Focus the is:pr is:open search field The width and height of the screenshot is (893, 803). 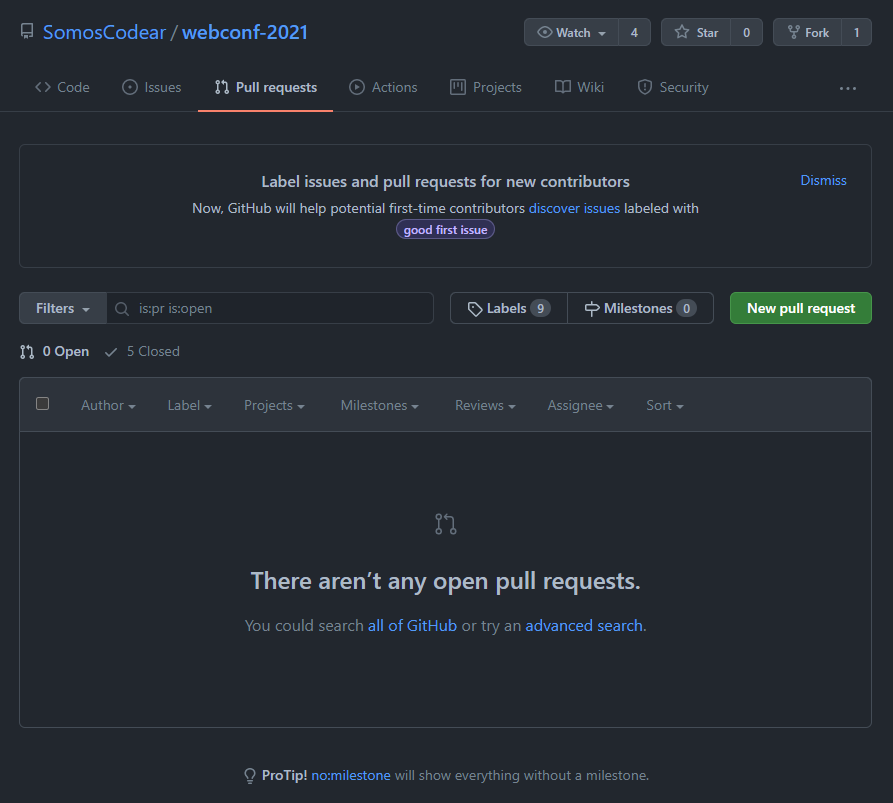[x=270, y=308]
